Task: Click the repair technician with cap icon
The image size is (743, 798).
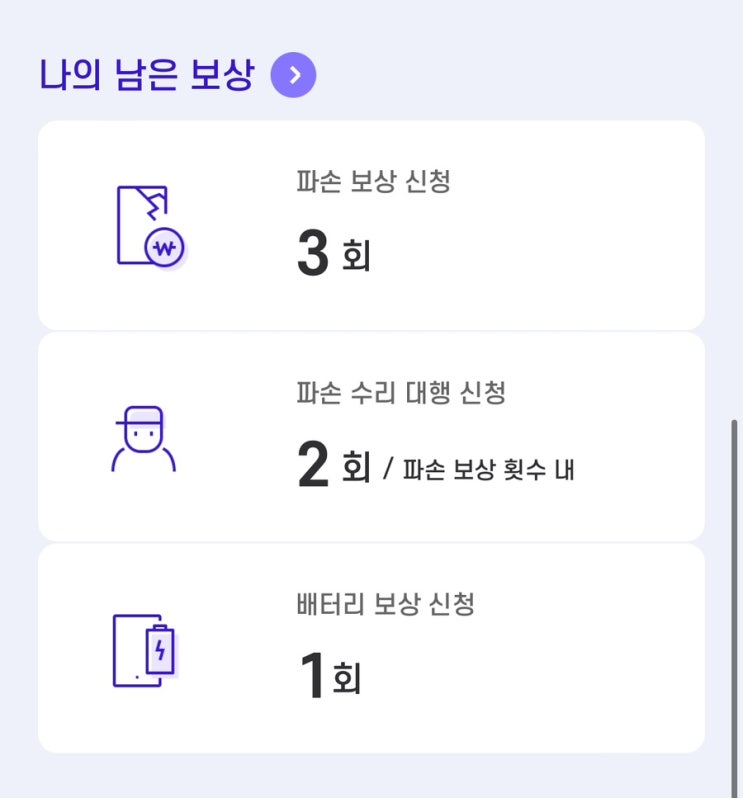Action: [144, 438]
